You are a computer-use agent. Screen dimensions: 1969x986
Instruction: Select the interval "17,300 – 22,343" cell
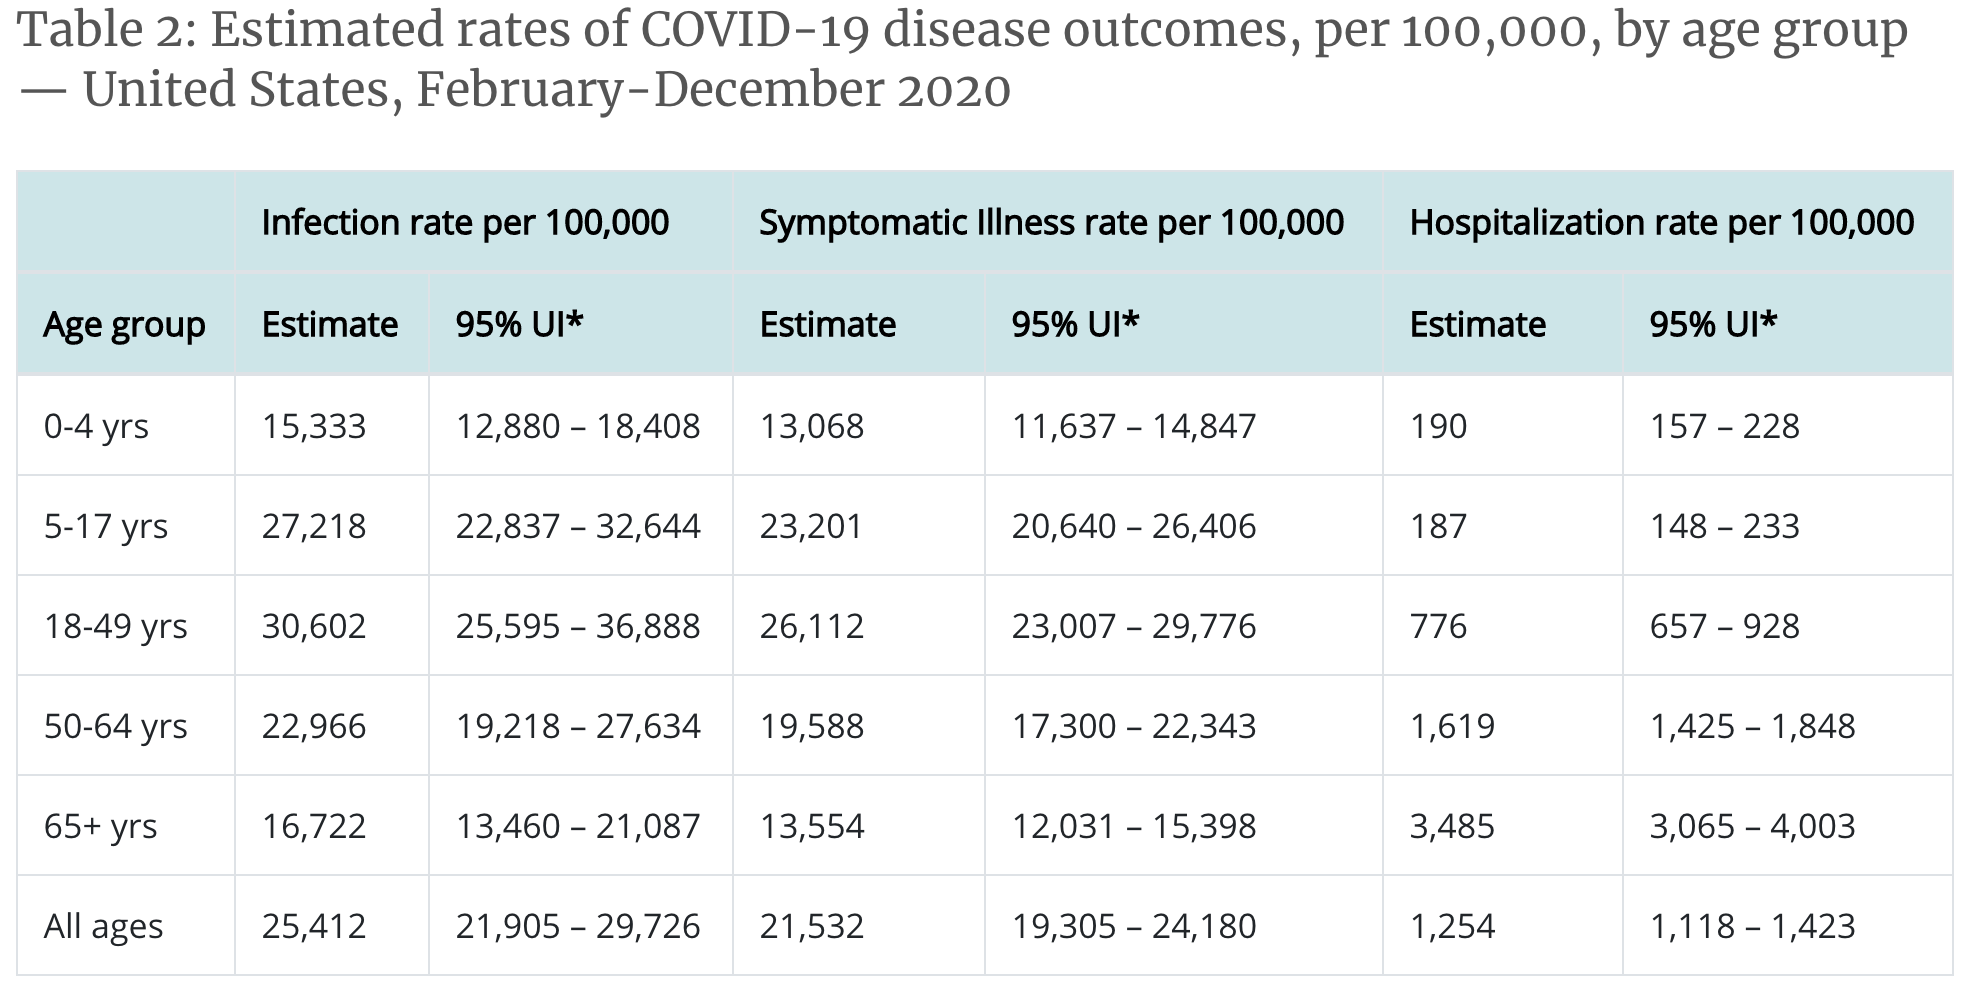coord(1133,726)
